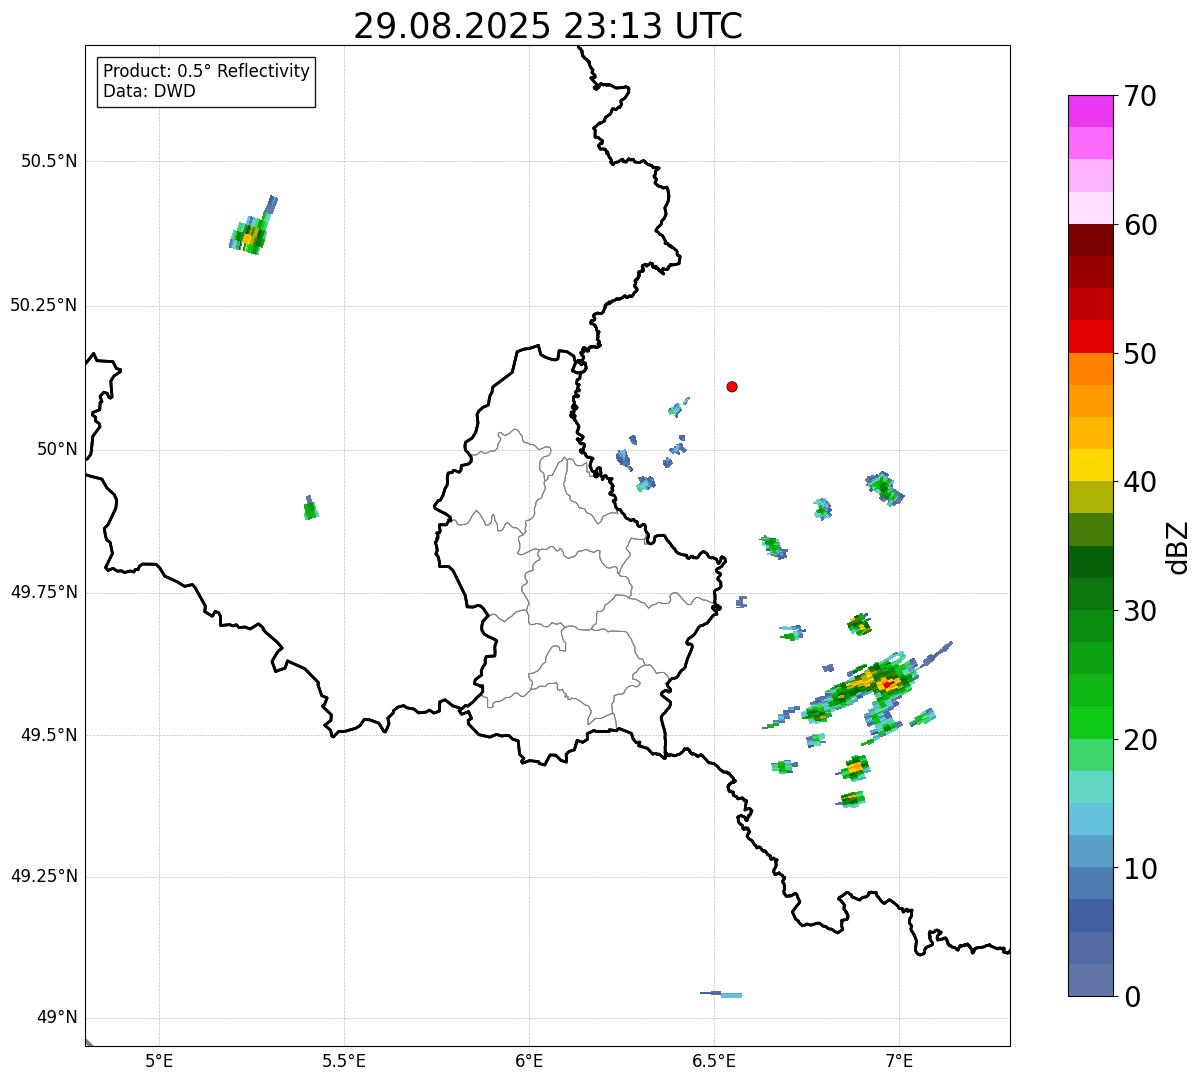The width and height of the screenshot is (1202, 1081).
Task: Click the small echo near 49.9°N 5.4°E
Action: pyautogui.click(x=311, y=509)
